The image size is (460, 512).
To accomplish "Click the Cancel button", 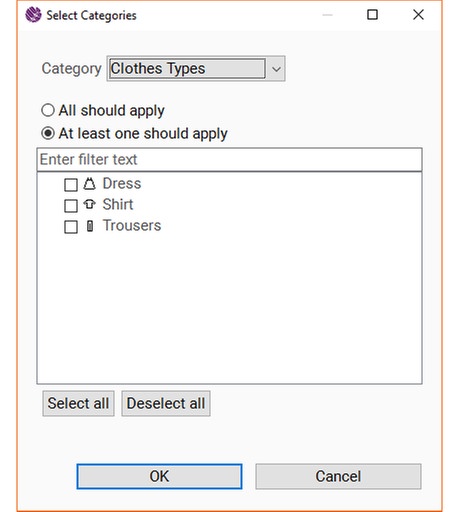I will pyautogui.click(x=338, y=476).
